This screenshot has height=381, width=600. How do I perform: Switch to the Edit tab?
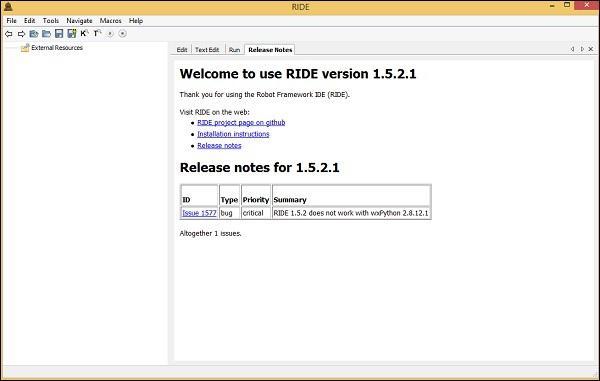point(182,50)
